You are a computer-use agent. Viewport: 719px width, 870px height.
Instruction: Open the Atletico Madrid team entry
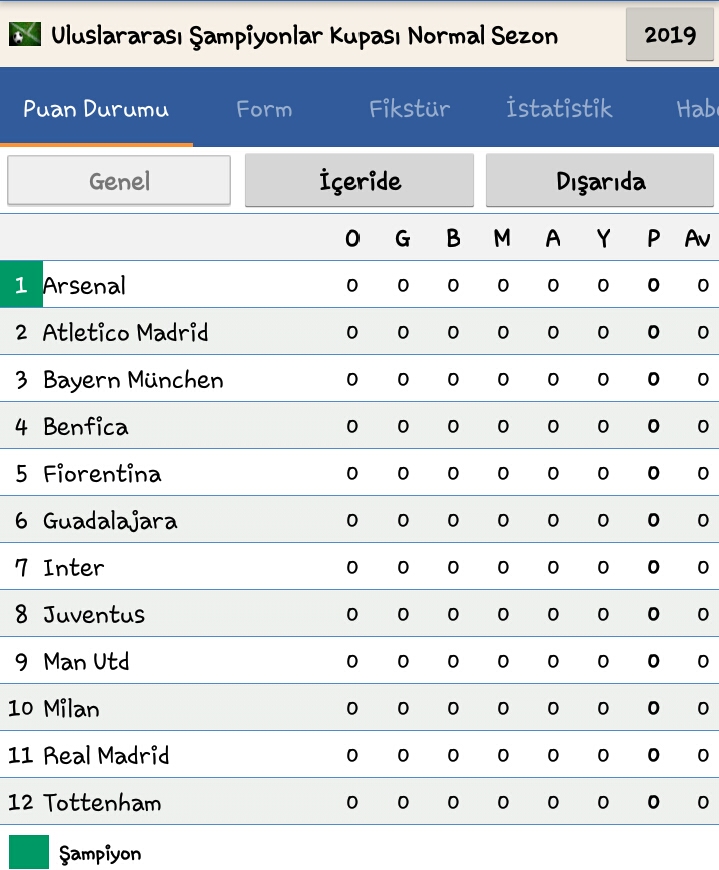pyautogui.click(x=360, y=331)
